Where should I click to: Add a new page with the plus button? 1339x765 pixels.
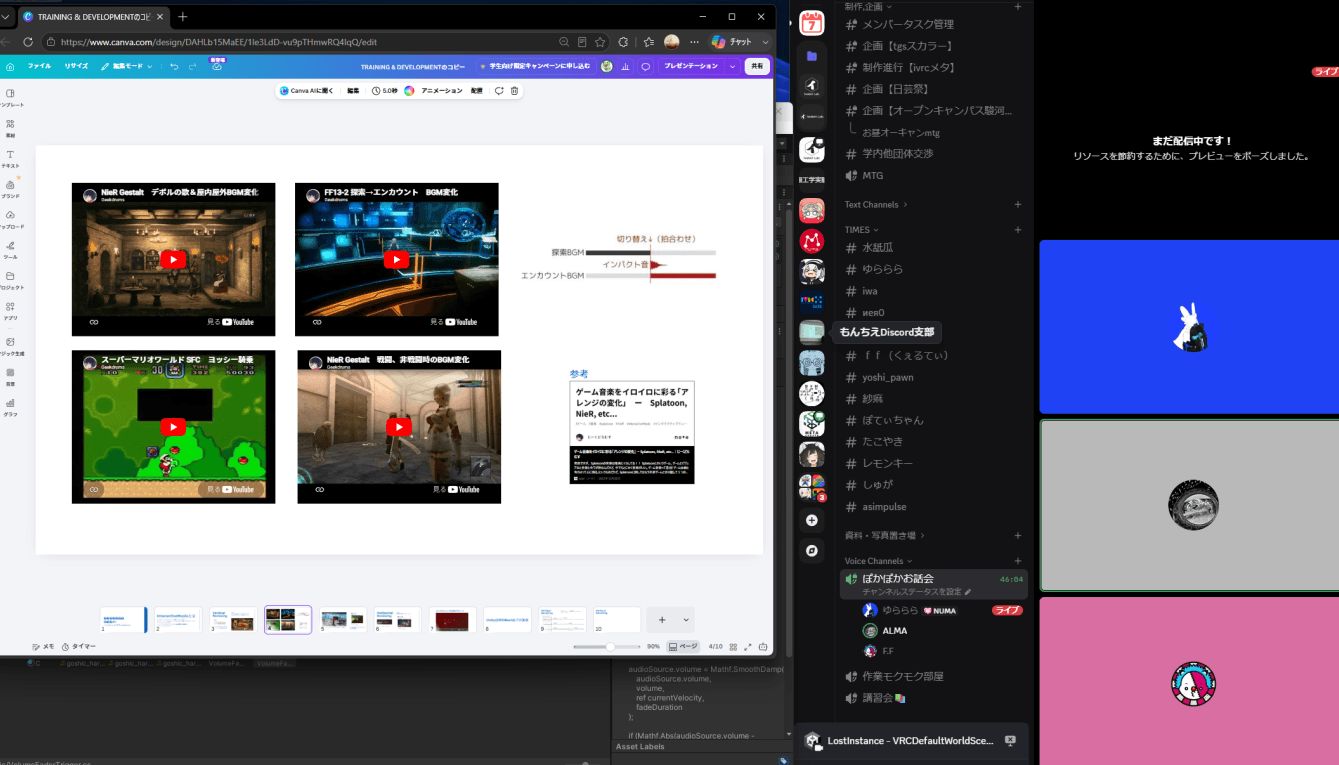pyautogui.click(x=662, y=620)
